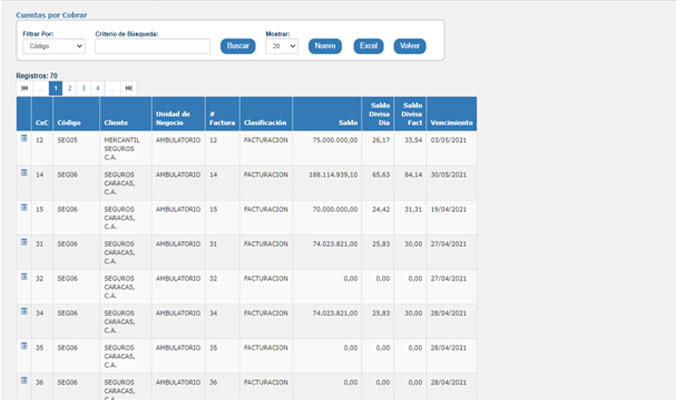Click the Buscar button
Screen dimensions: 676x400
[x=237, y=46]
